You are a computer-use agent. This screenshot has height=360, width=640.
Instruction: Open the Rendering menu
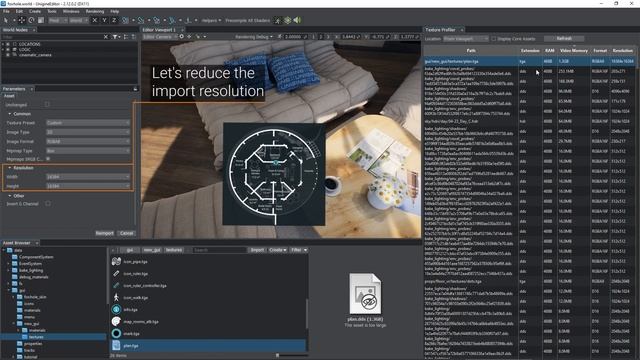click(x=95, y=11)
